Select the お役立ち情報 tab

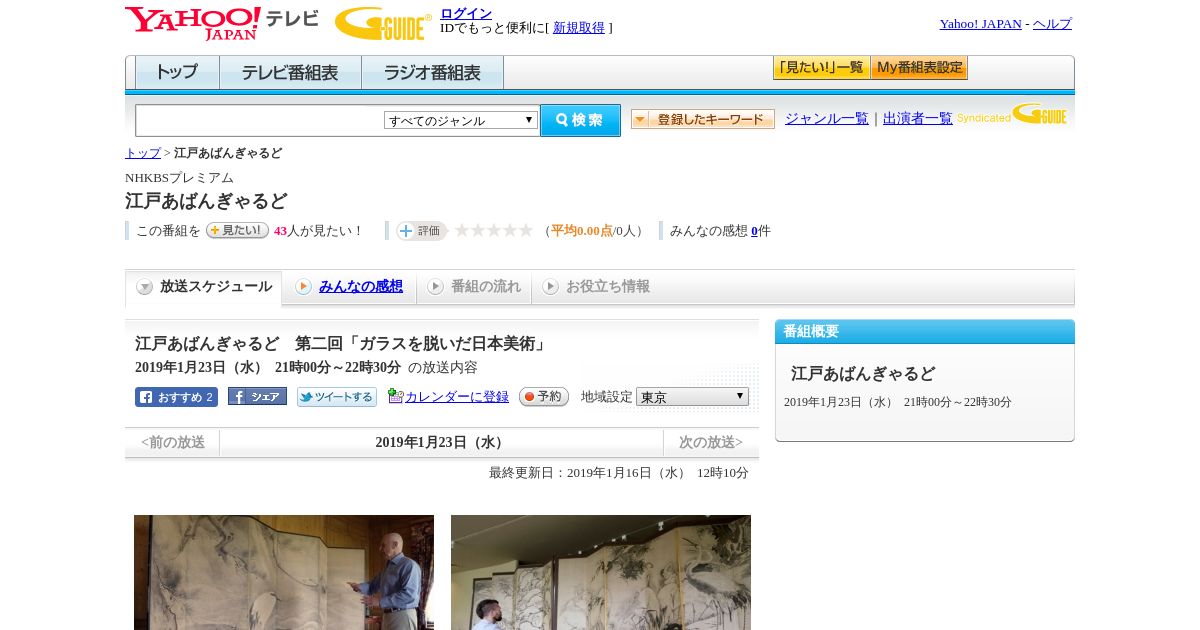click(x=596, y=287)
